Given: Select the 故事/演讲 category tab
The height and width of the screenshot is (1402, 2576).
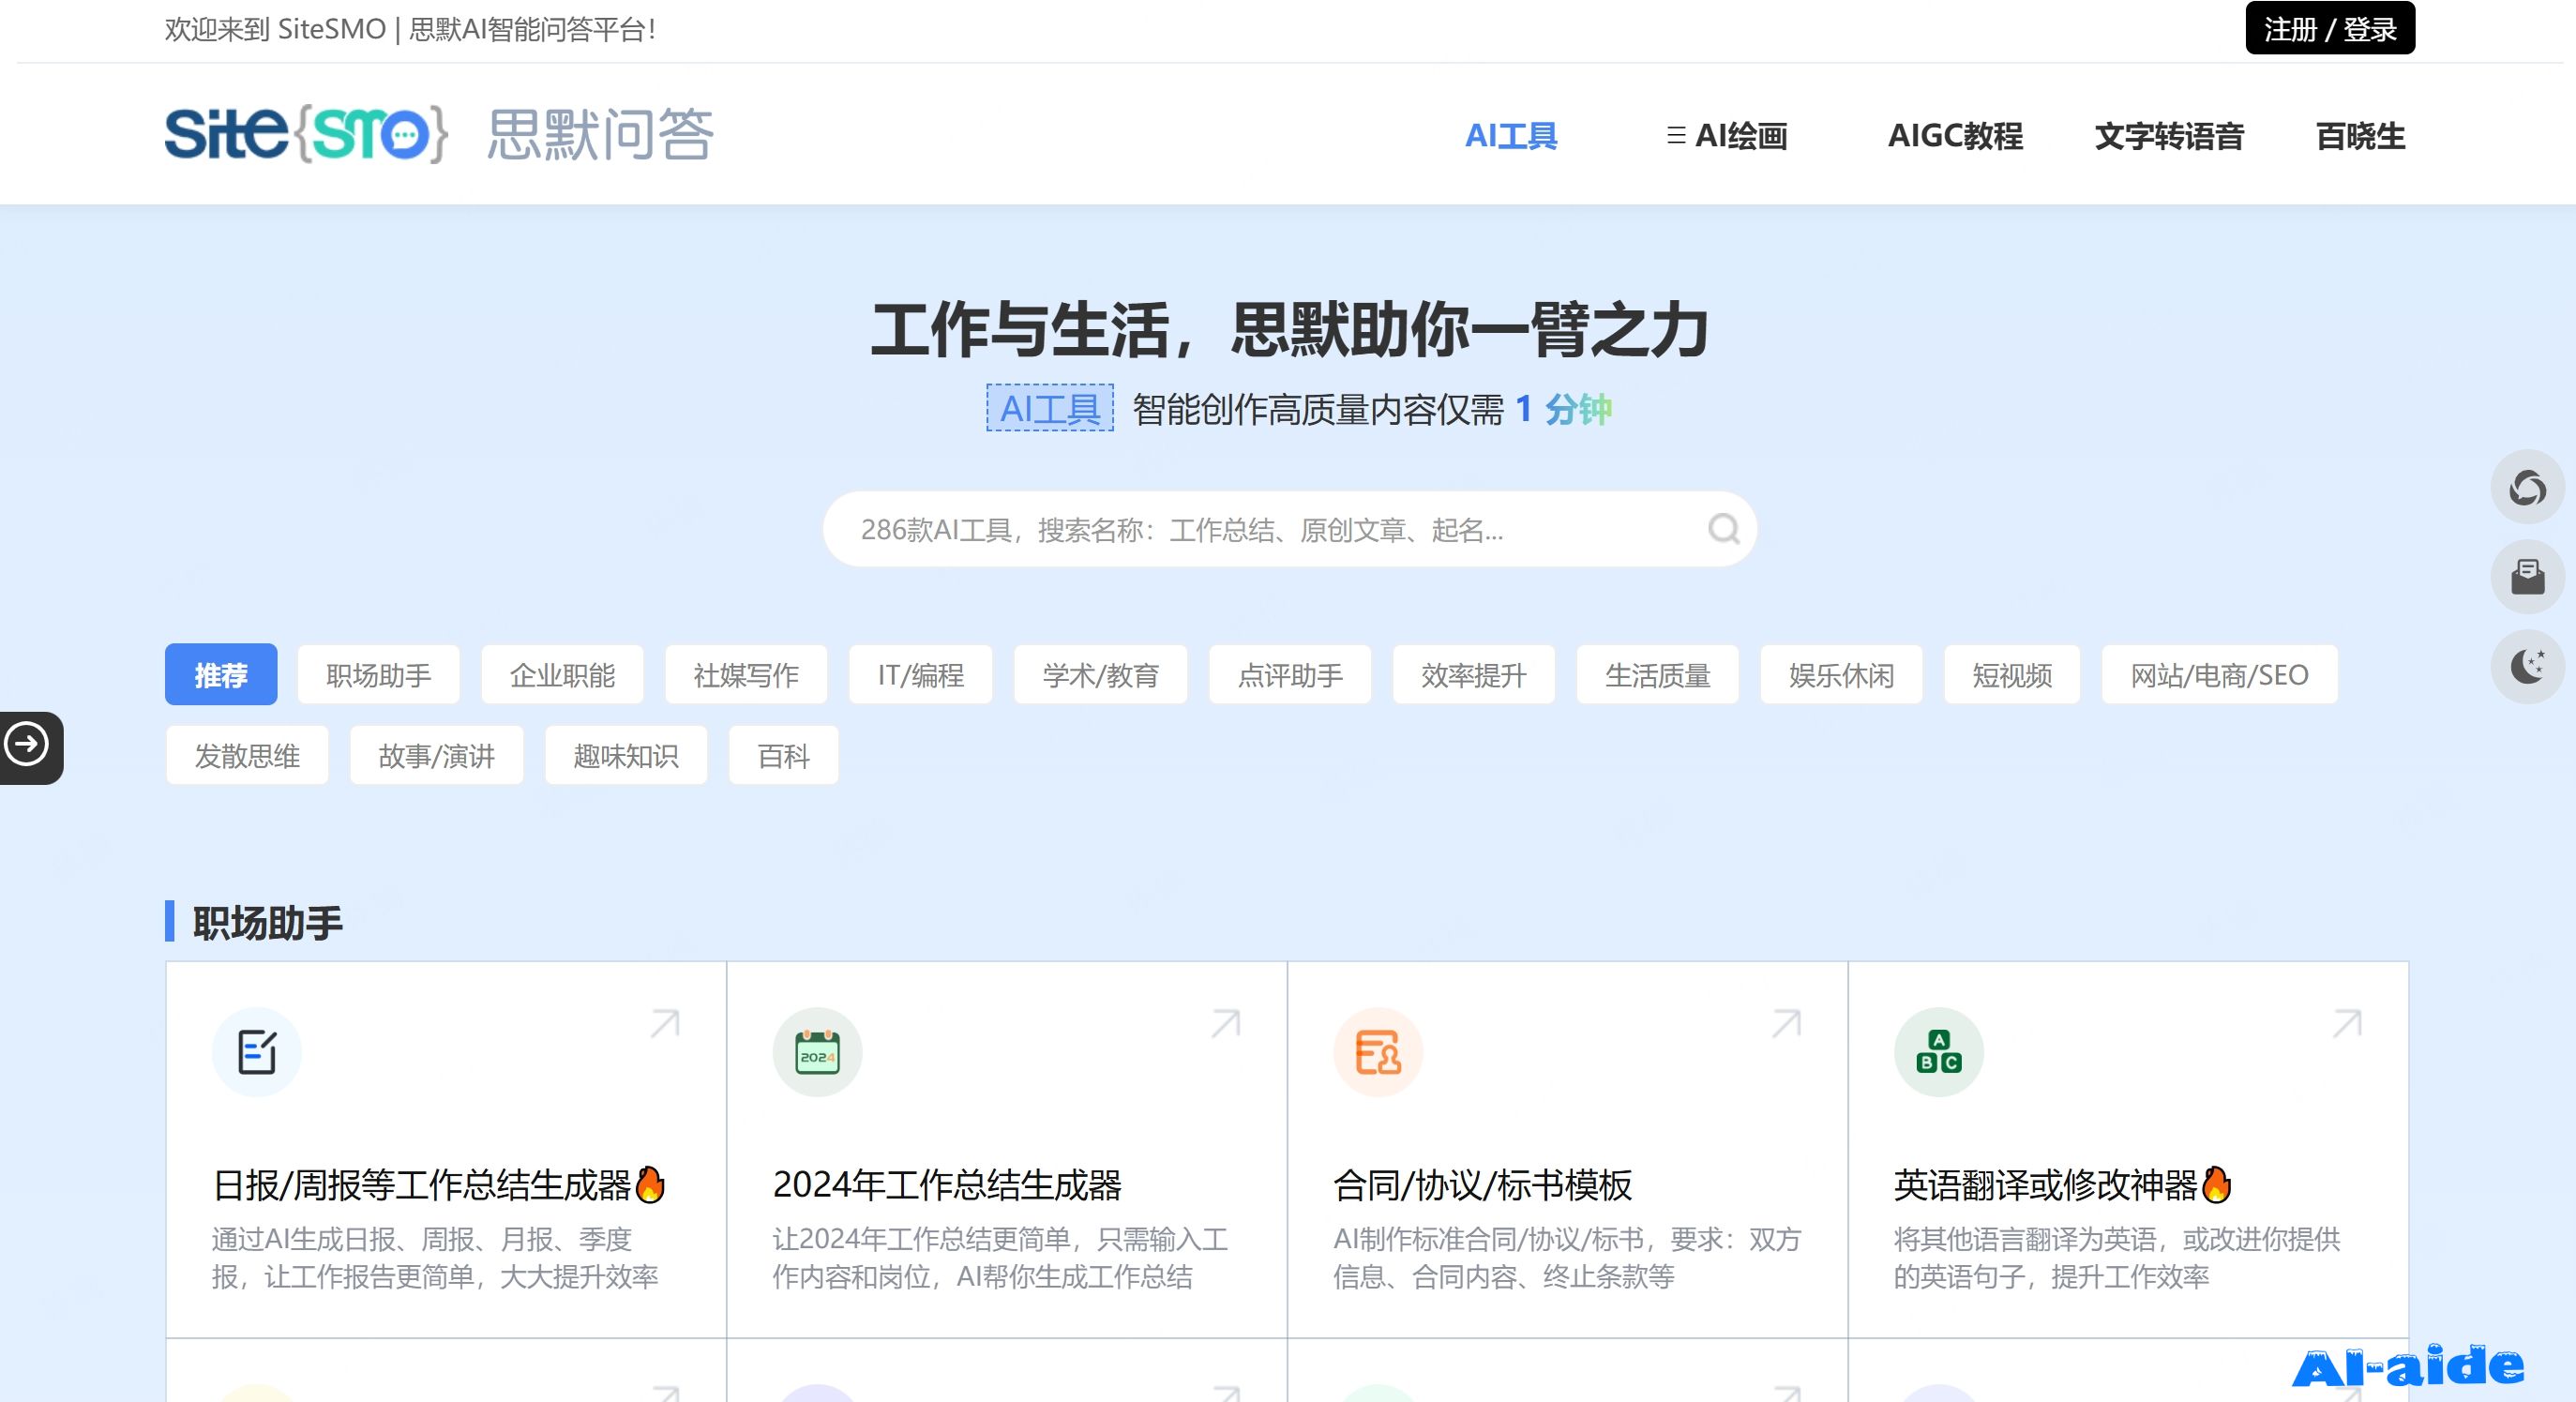Looking at the screenshot, I should point(437,755).
